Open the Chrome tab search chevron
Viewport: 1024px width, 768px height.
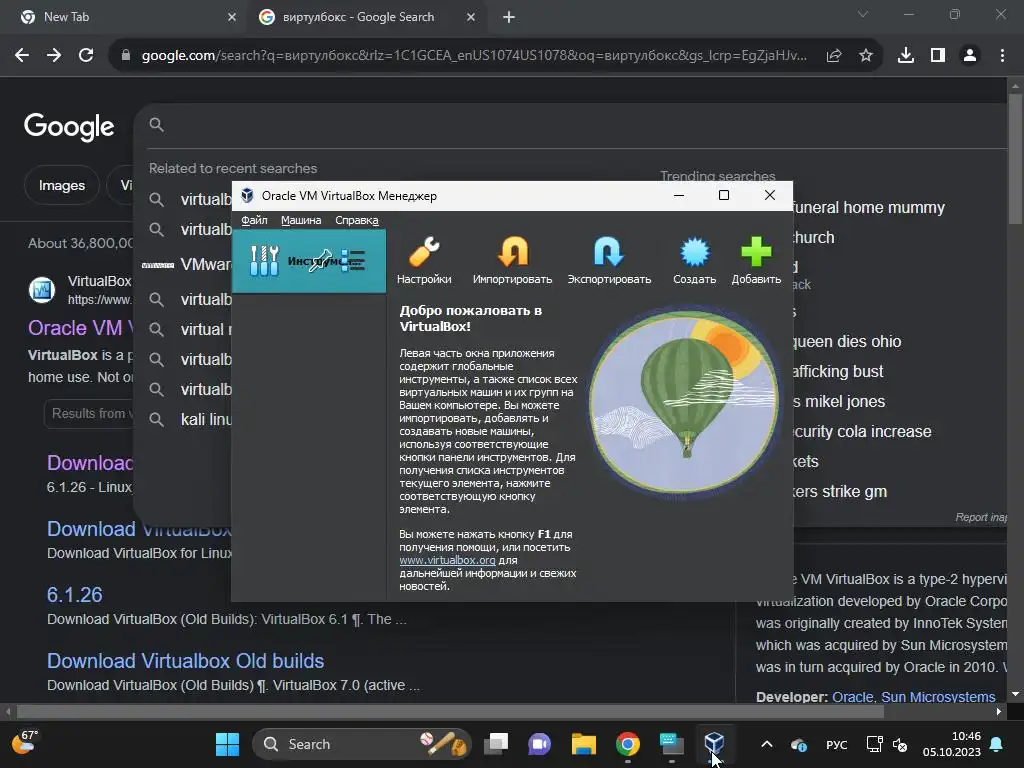(x=863, y=14)
